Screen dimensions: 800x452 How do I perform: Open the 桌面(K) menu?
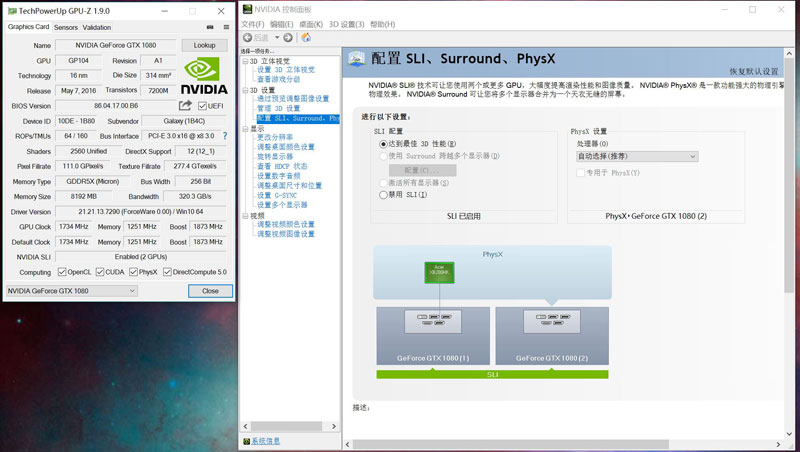pos(311,24)
